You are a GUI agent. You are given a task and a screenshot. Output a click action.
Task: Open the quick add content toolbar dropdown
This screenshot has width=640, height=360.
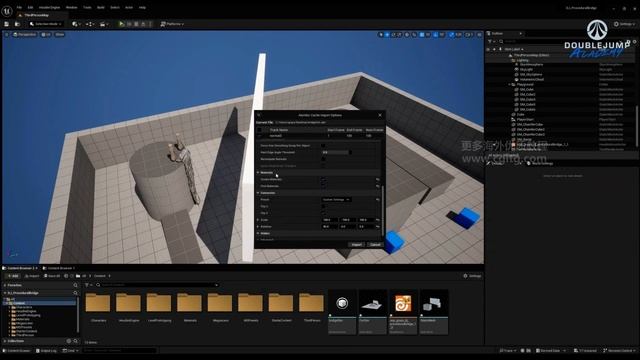point(76,24)
